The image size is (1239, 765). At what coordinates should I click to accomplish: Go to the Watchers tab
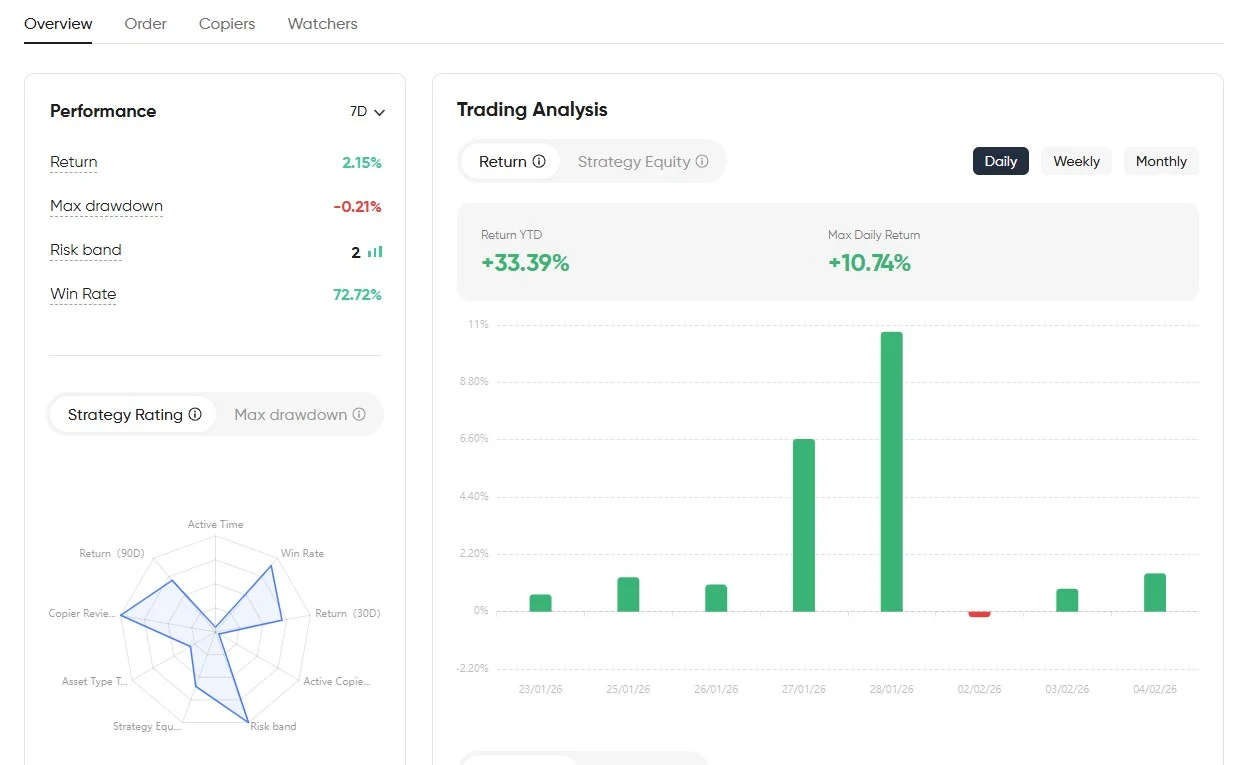pos(322,23)
